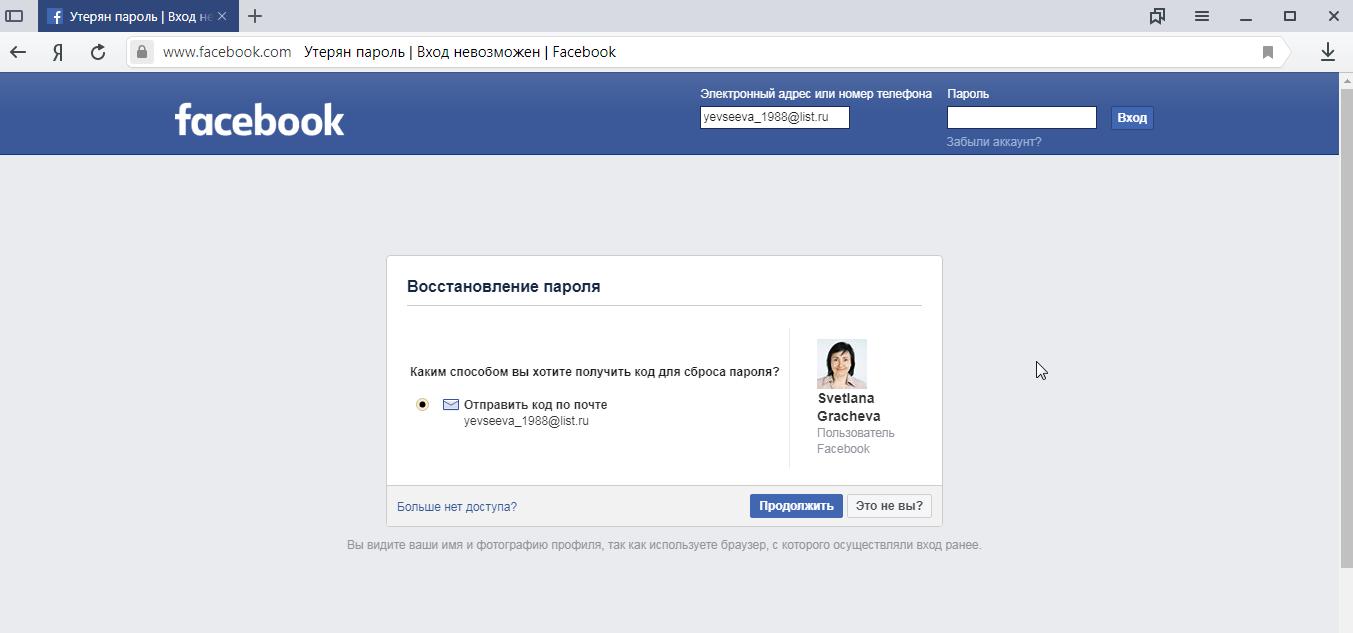Click the Восстановление пароля heading
This screenshot has width=1353, height=633.
tap(504, 287)
